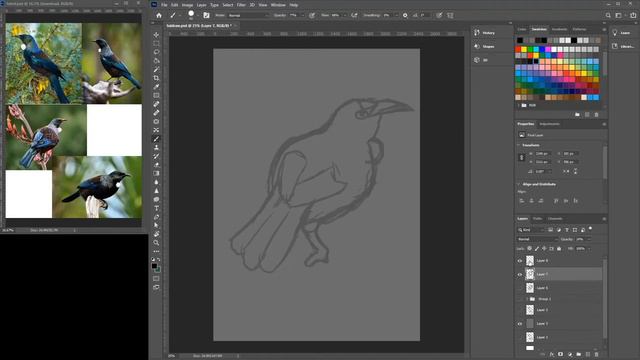Click the search icon at top right
640x360 pixels.
[x=608, y=15]
